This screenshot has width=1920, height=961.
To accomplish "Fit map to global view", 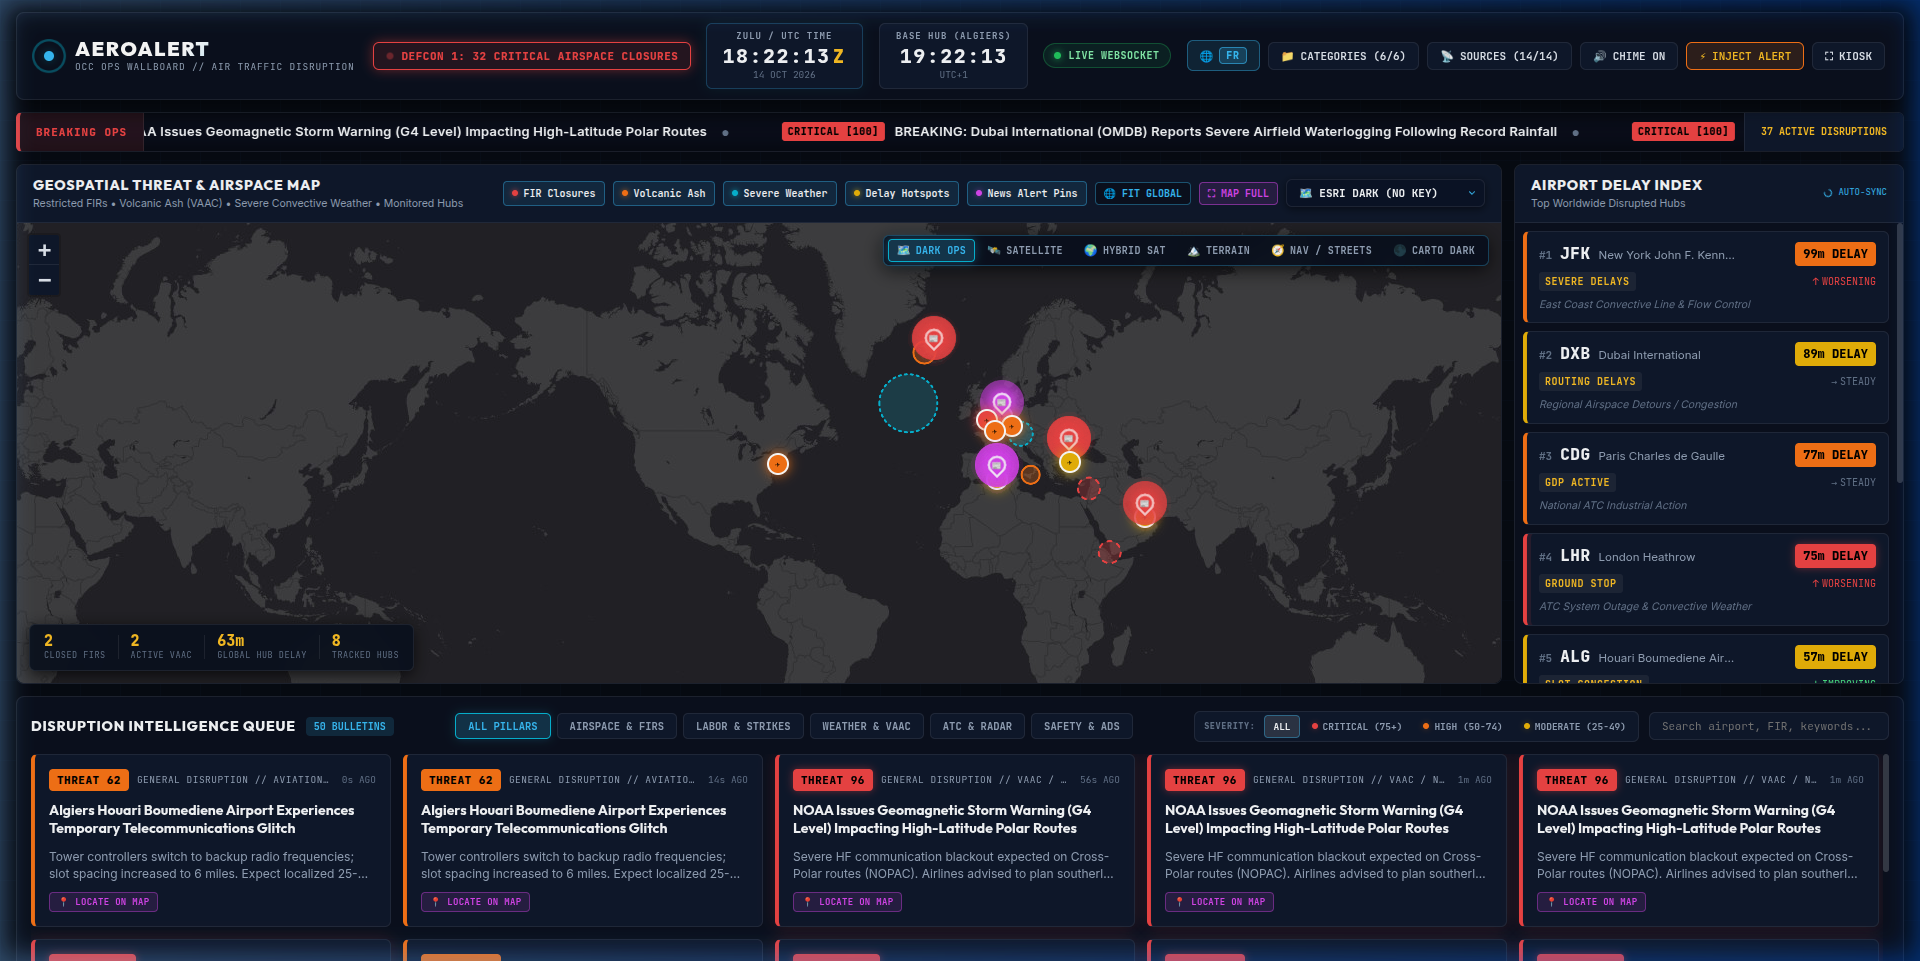I will (x=1142, y=194).
